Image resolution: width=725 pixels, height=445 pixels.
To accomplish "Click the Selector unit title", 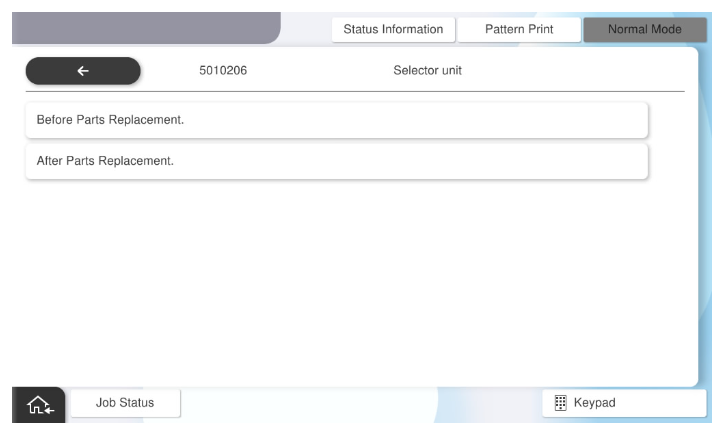I will (x=427, y=71).
